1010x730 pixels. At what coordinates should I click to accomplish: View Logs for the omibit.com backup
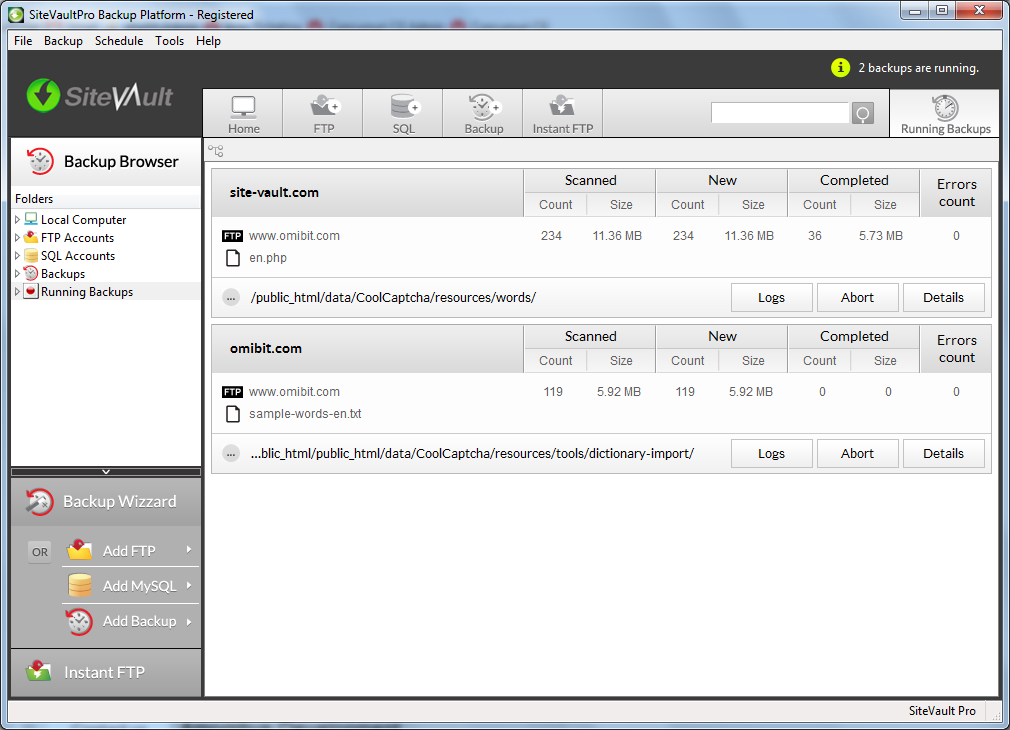coord(771,453)
